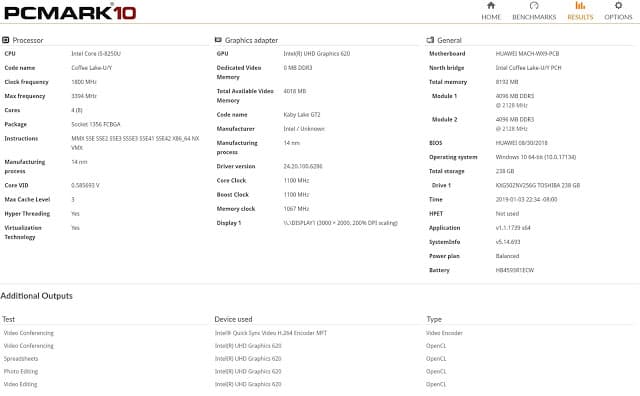The width and height of the screenshot is (640, 396).
Task: Select the RESULTS tab
Action: point(580,11)
